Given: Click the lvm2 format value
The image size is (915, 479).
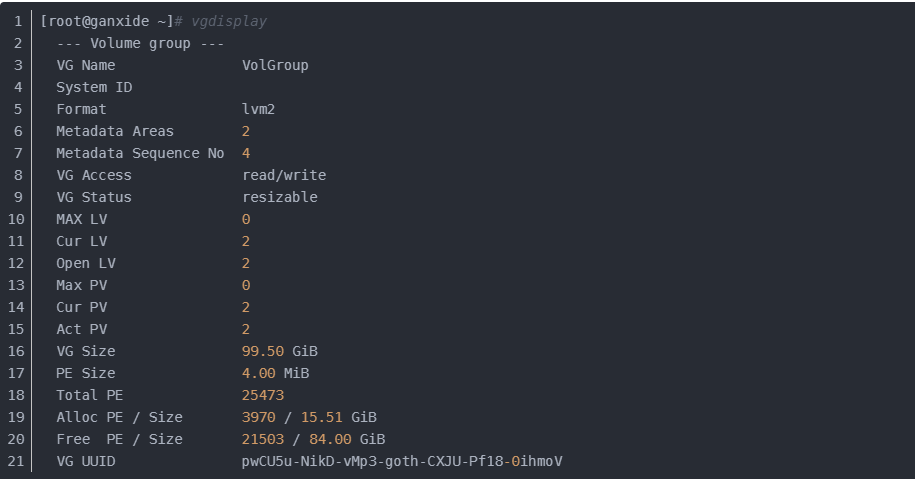Looking at the screenshot, I should 258,109.
